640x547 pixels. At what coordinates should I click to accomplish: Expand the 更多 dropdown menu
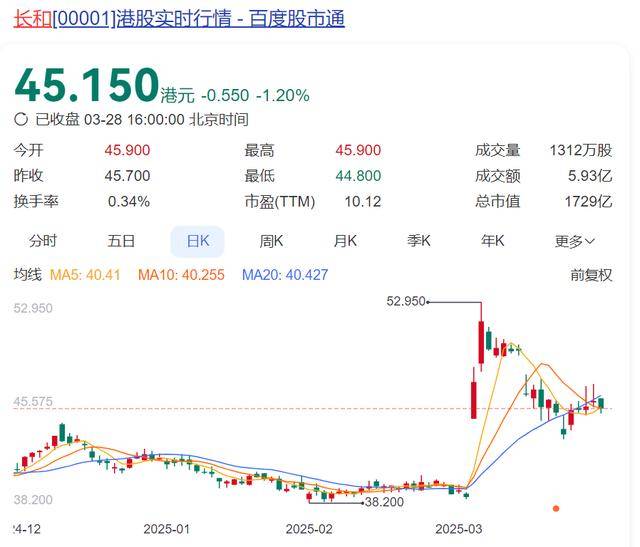coord(575,241)
